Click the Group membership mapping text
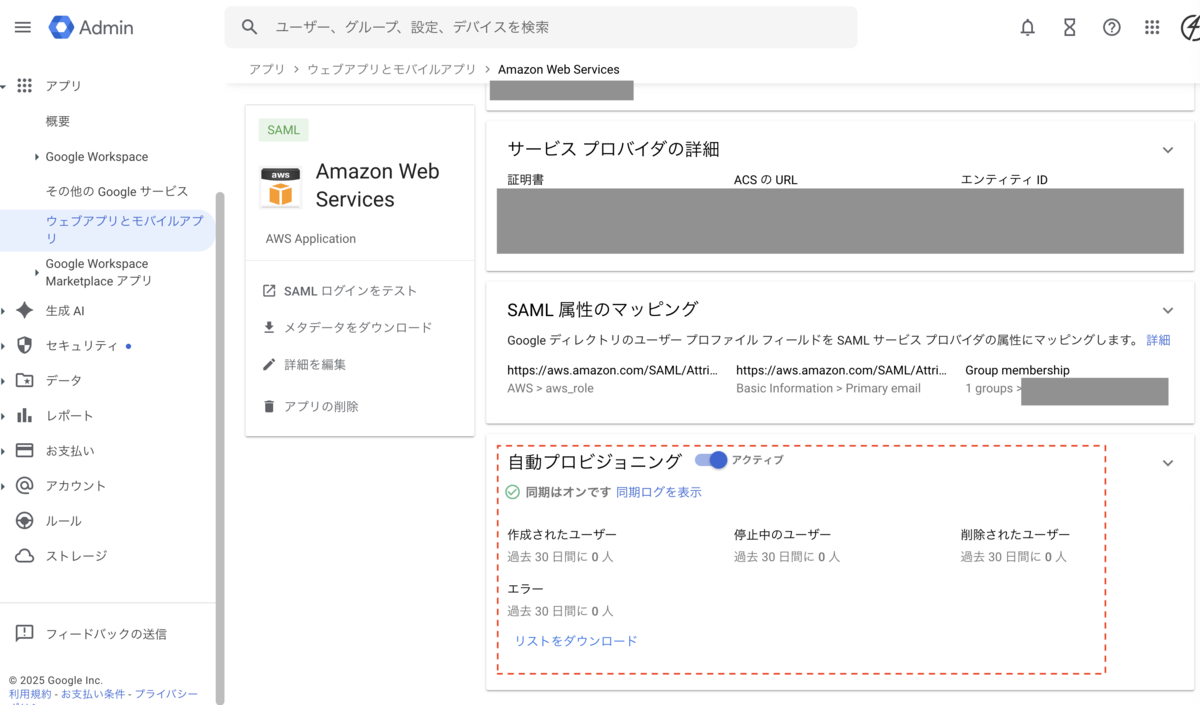This screenshot has width=1200, height=705. click(x=1017, y=370)
